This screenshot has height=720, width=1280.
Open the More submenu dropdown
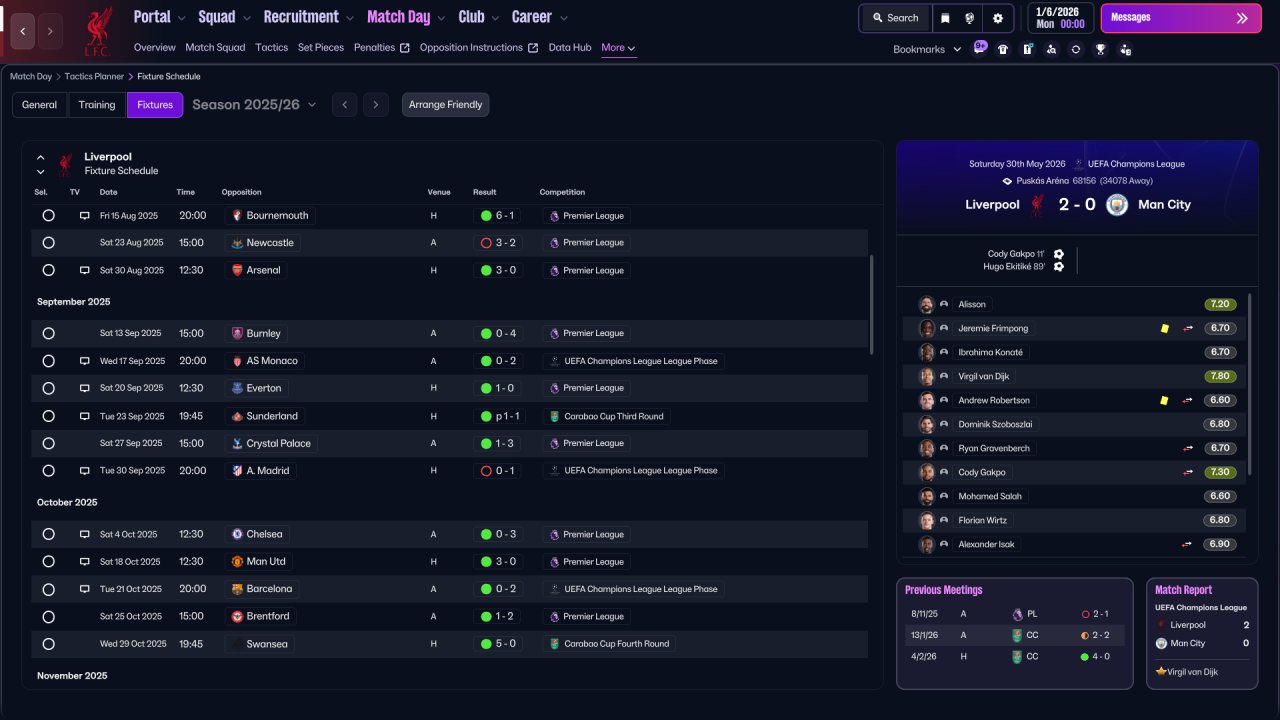point(618,48)
